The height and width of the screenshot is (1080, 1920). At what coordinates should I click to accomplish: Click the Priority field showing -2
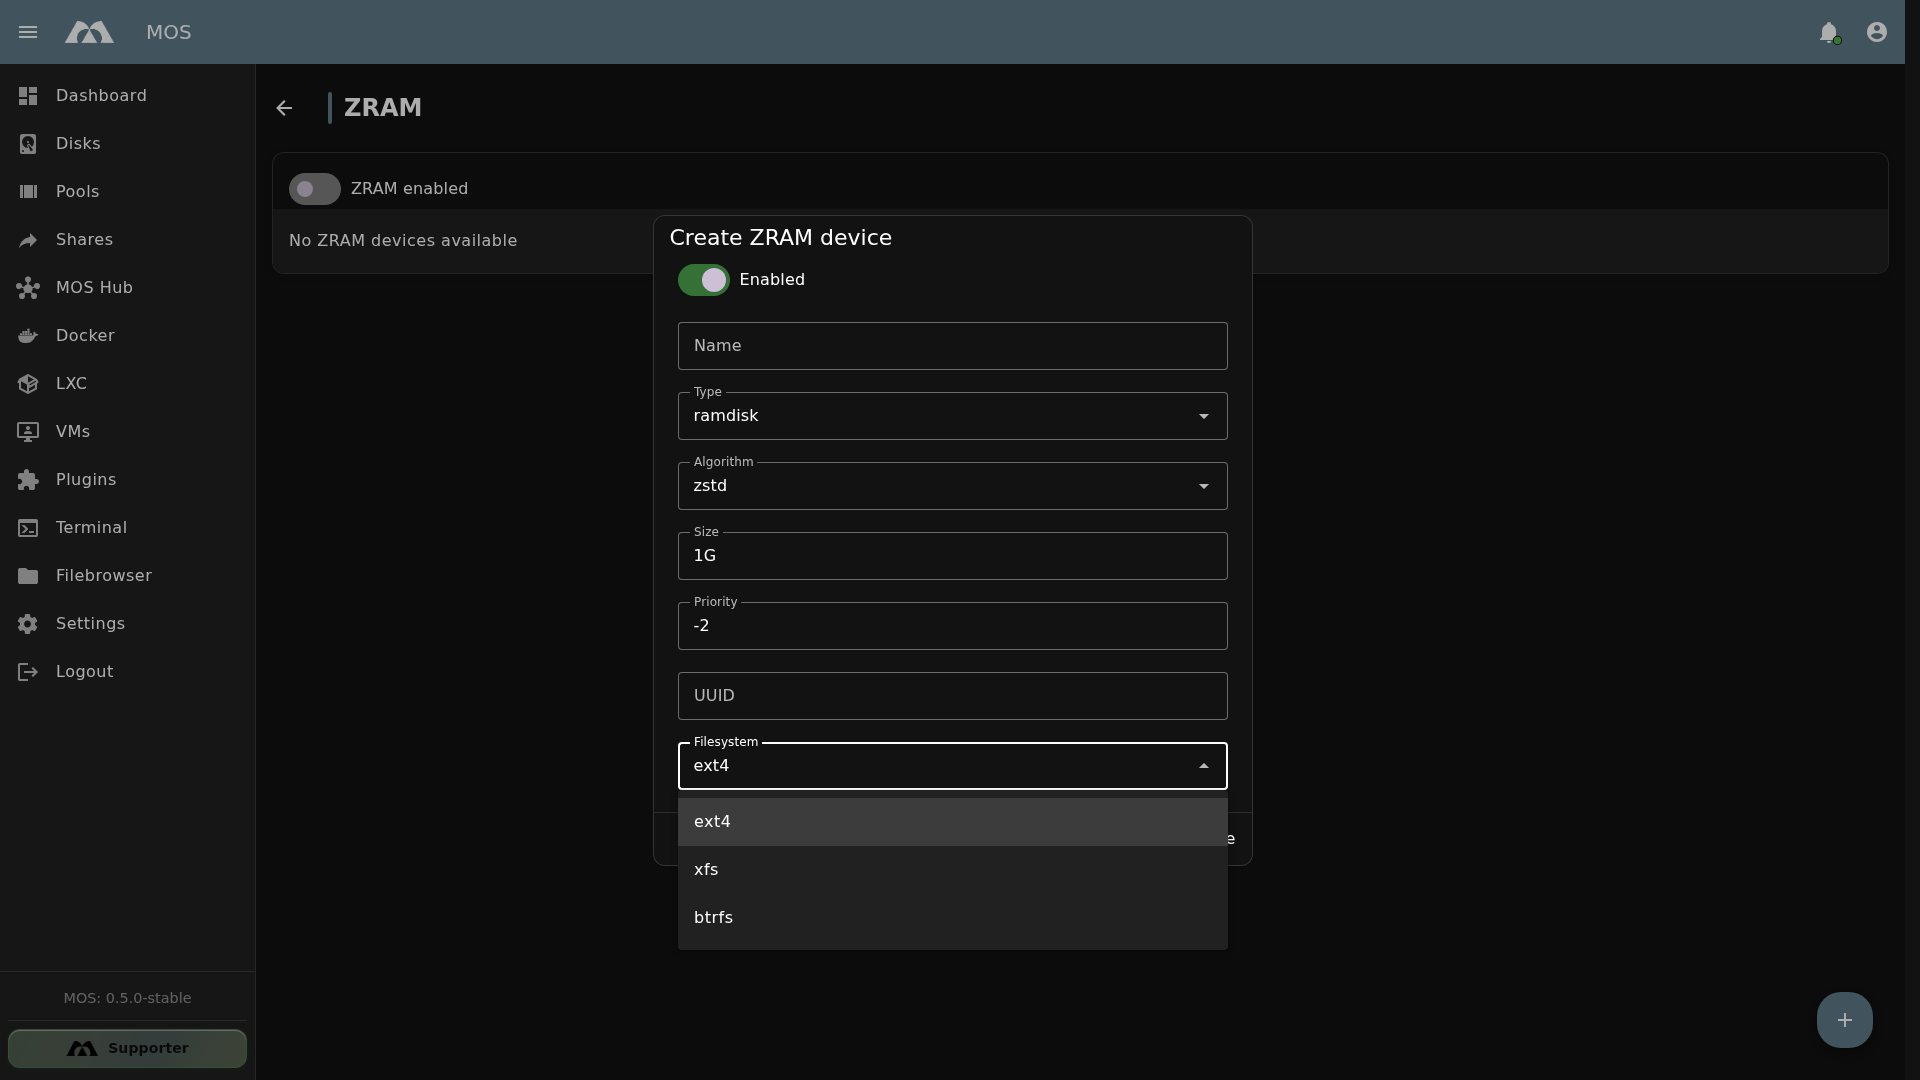point(952,626)
